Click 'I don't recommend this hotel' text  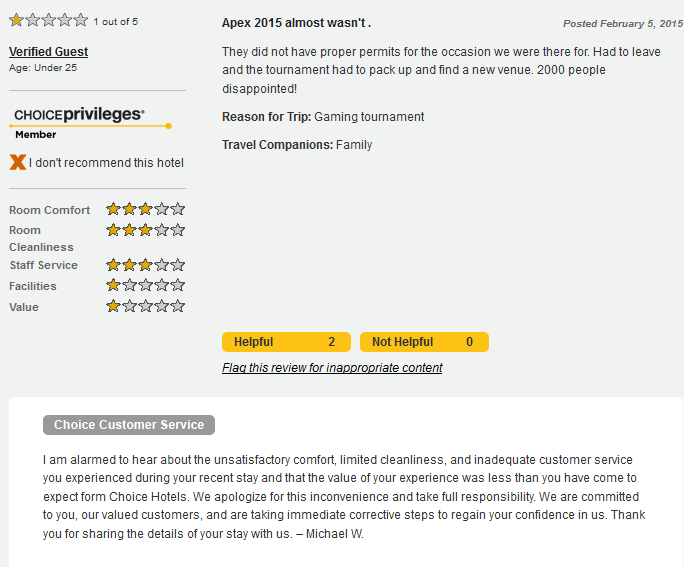tap(106, 163)
